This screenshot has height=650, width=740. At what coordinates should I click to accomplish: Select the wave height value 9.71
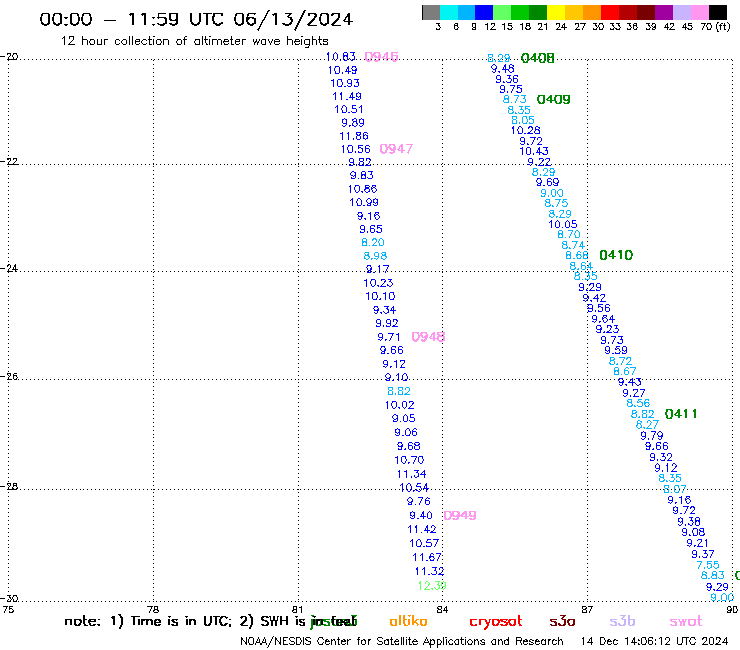coord(389,337)
